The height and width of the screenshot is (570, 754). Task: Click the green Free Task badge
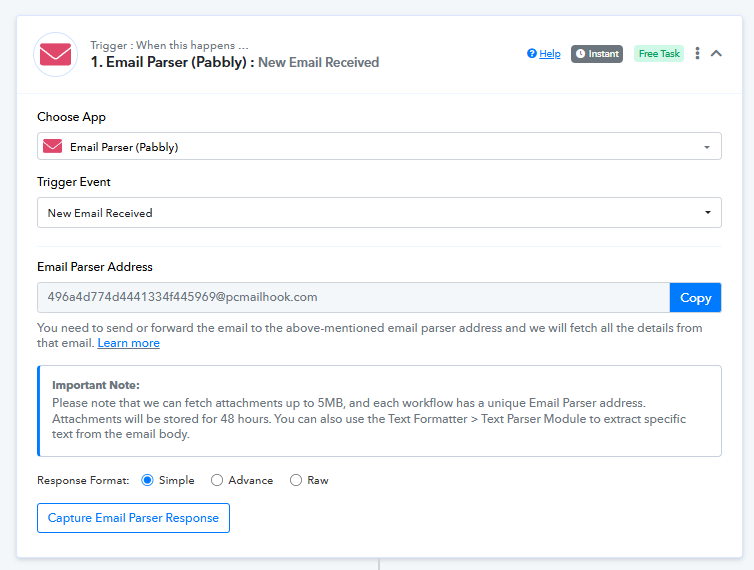[658, 54]
